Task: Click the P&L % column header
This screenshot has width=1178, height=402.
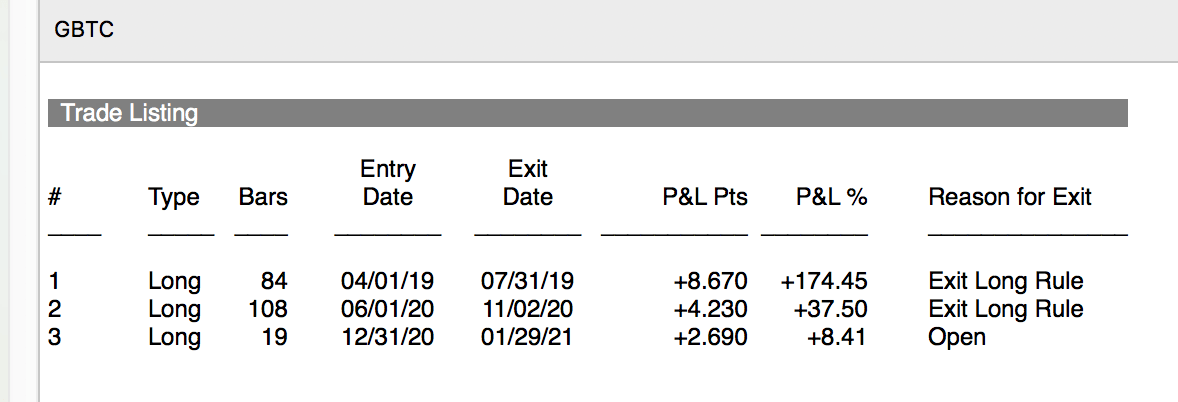Action: point(832,198)
